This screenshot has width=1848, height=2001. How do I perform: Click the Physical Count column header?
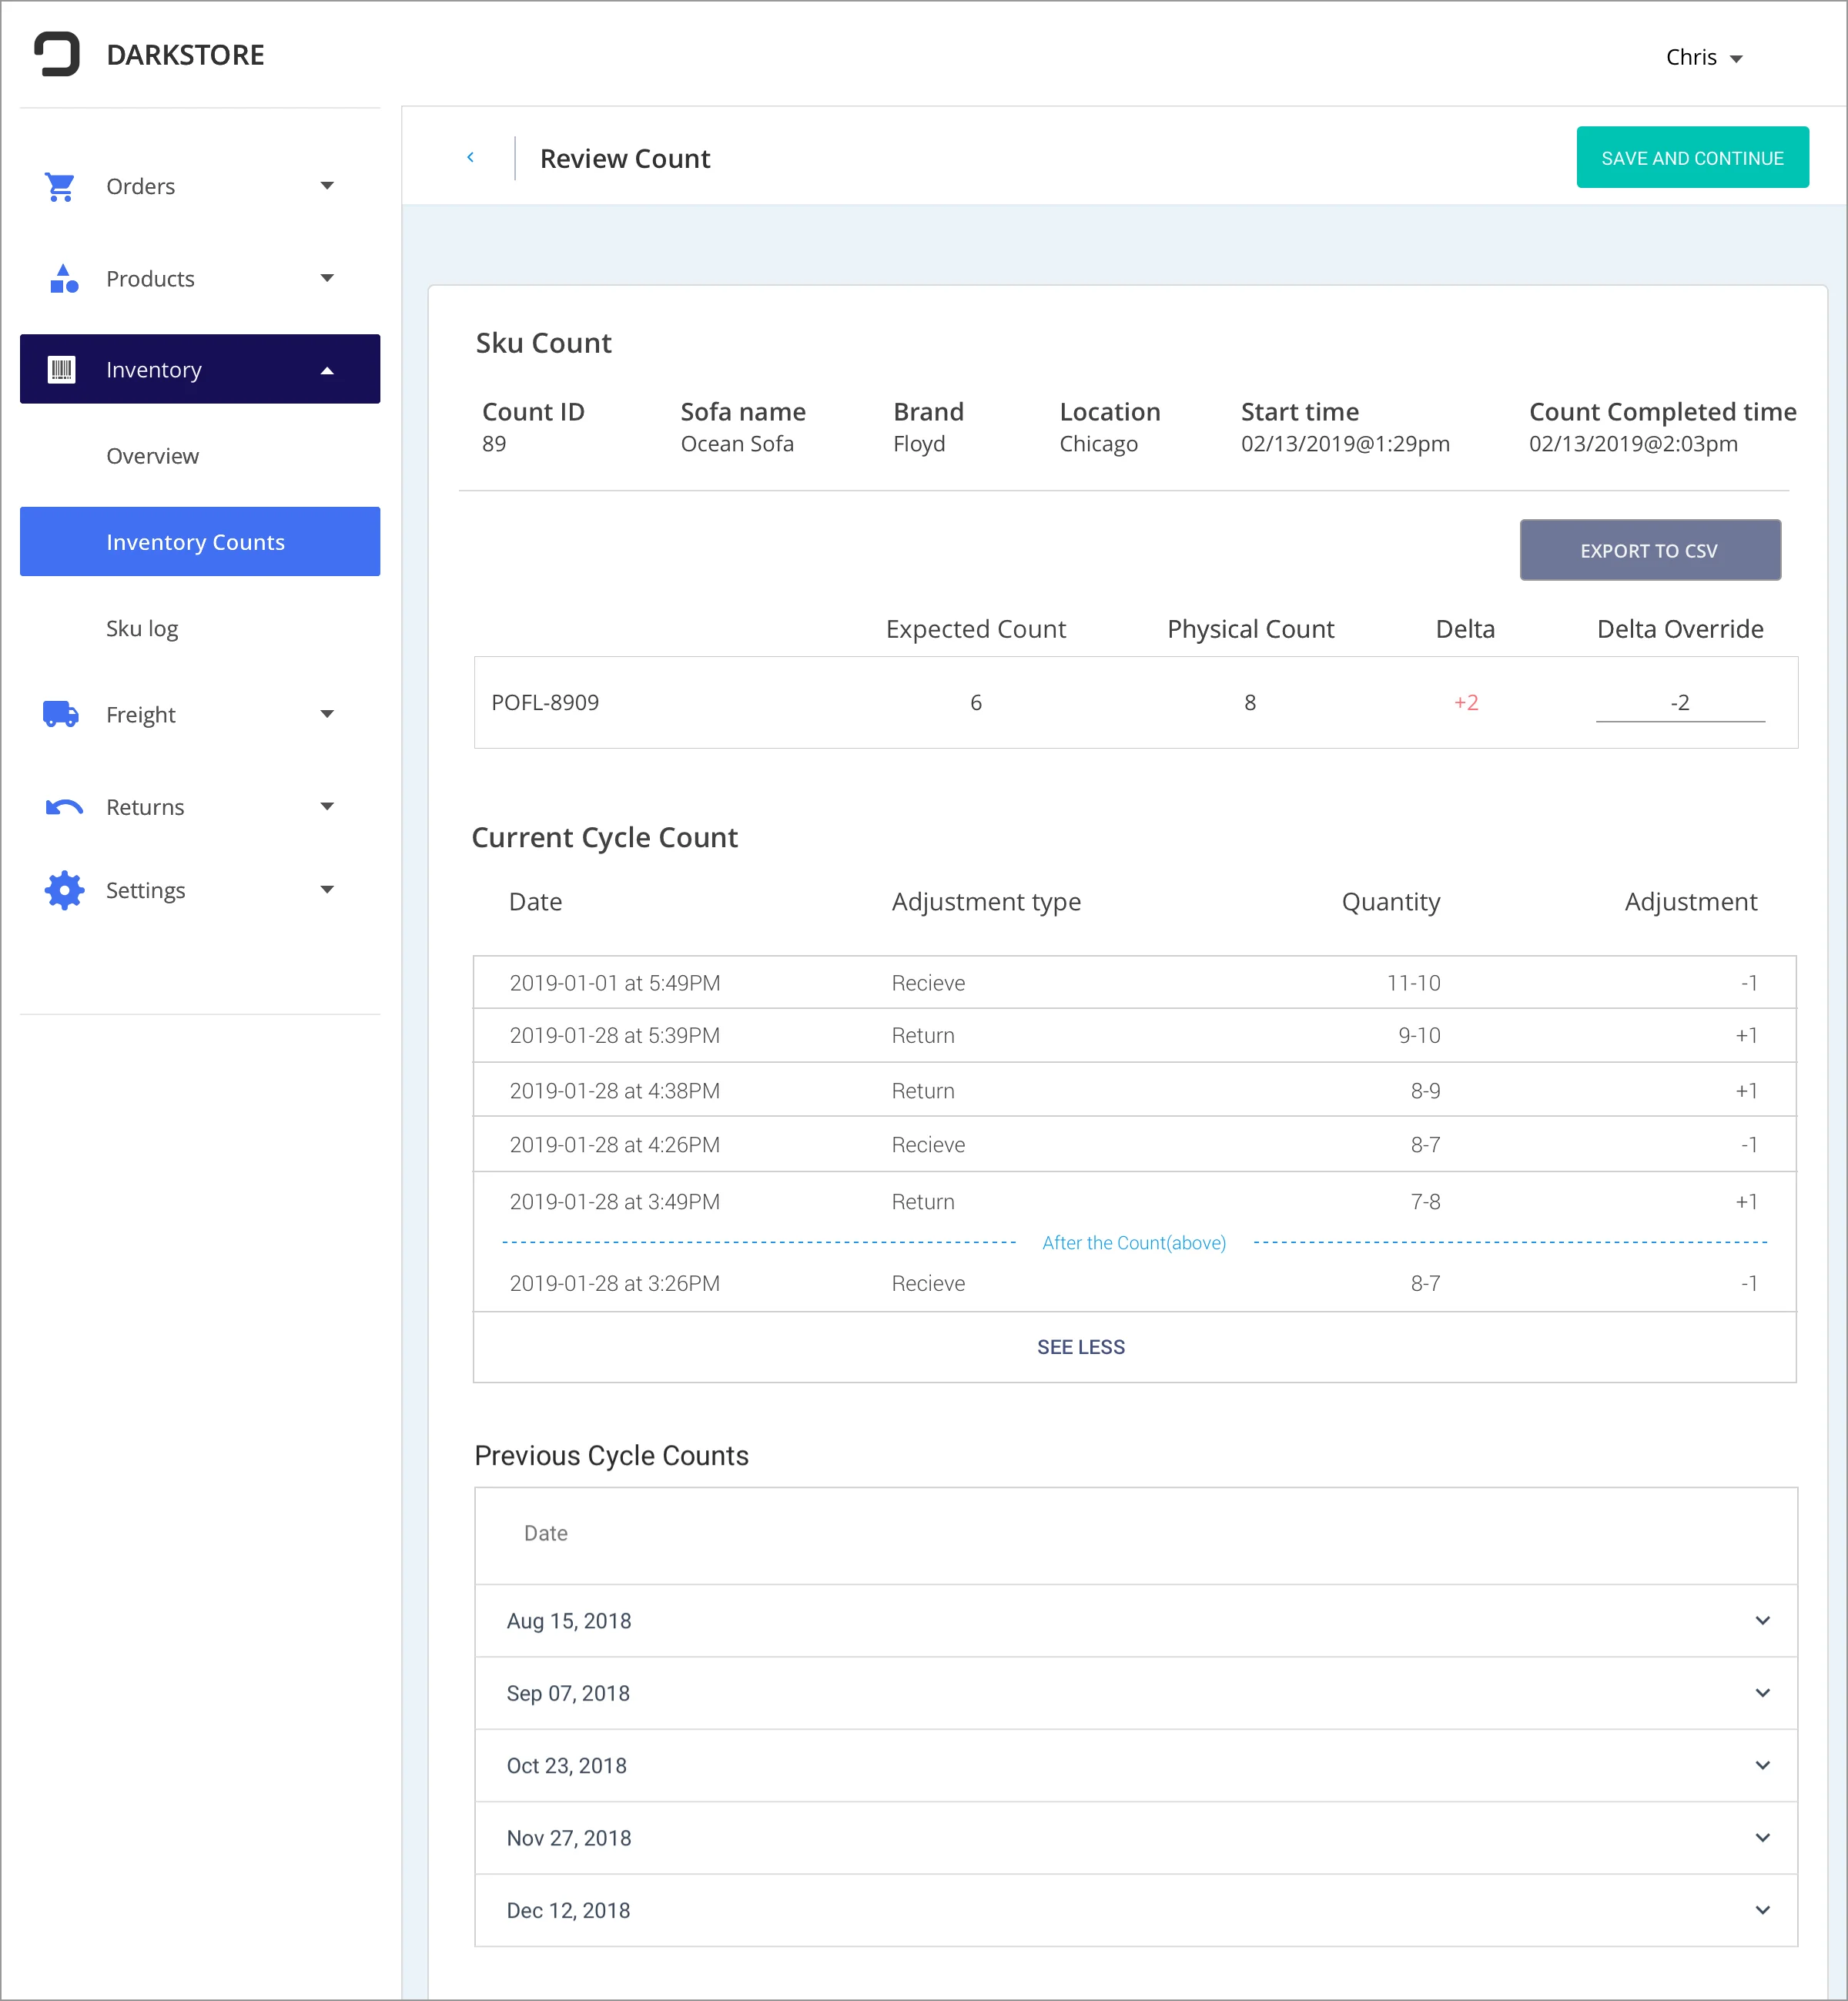(x=1250, y=628)
